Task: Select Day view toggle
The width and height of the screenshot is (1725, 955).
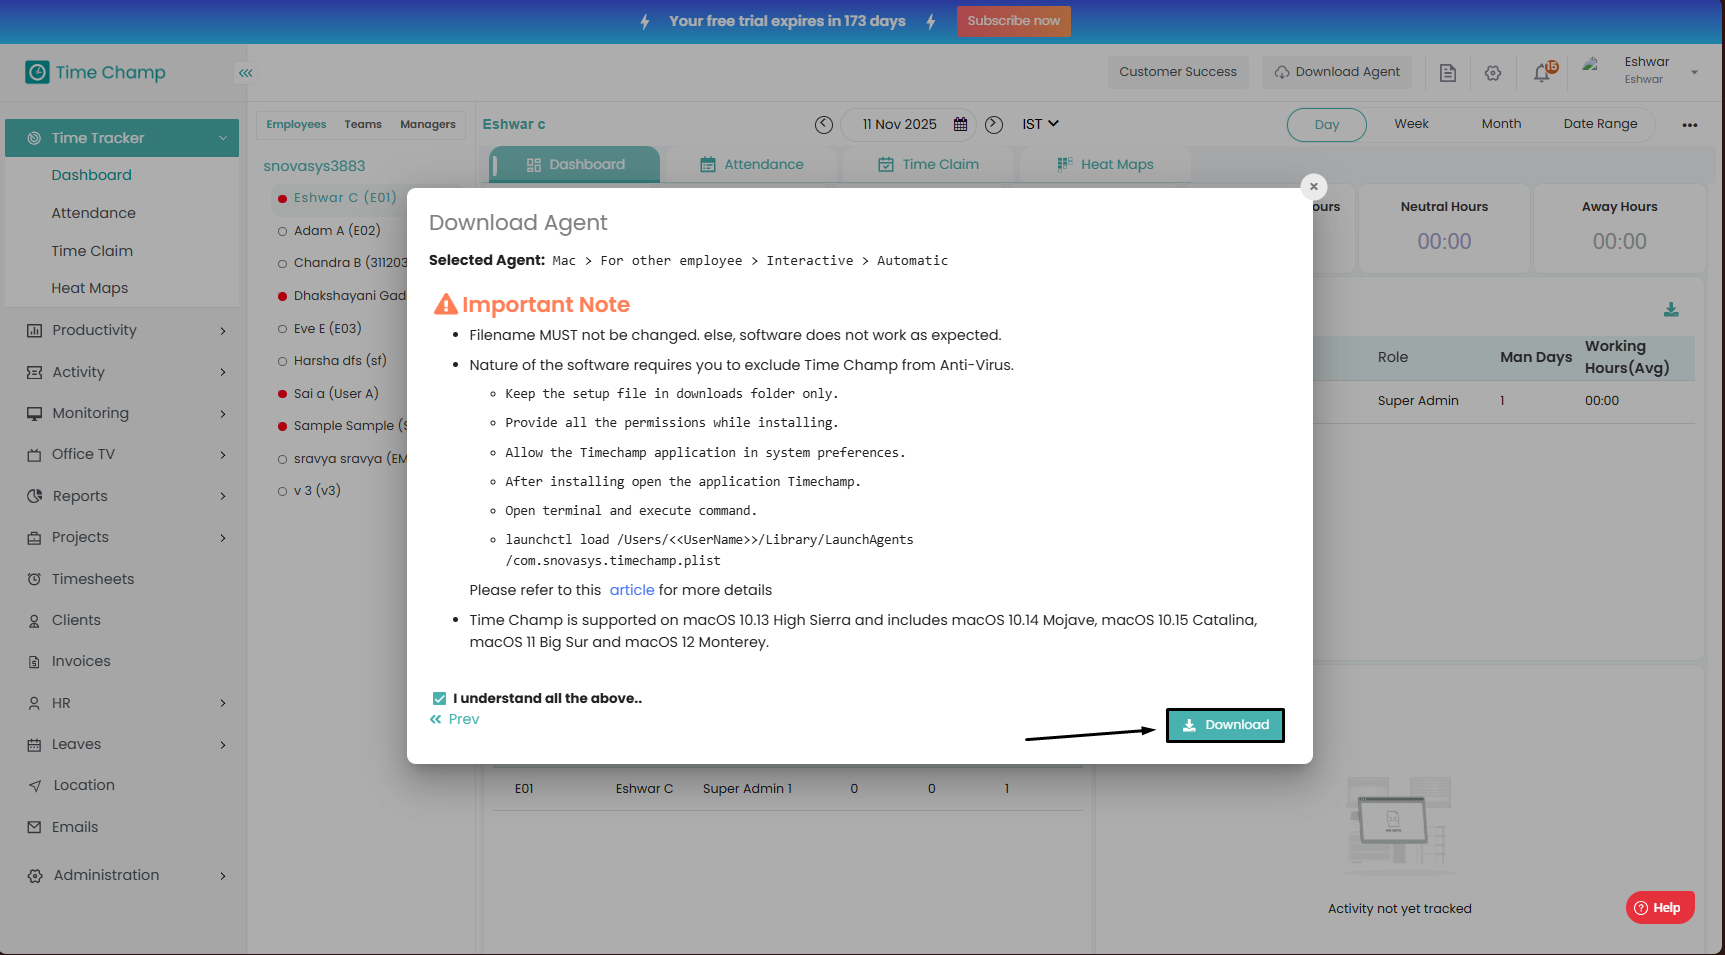Action: [x=1327, y=125]
